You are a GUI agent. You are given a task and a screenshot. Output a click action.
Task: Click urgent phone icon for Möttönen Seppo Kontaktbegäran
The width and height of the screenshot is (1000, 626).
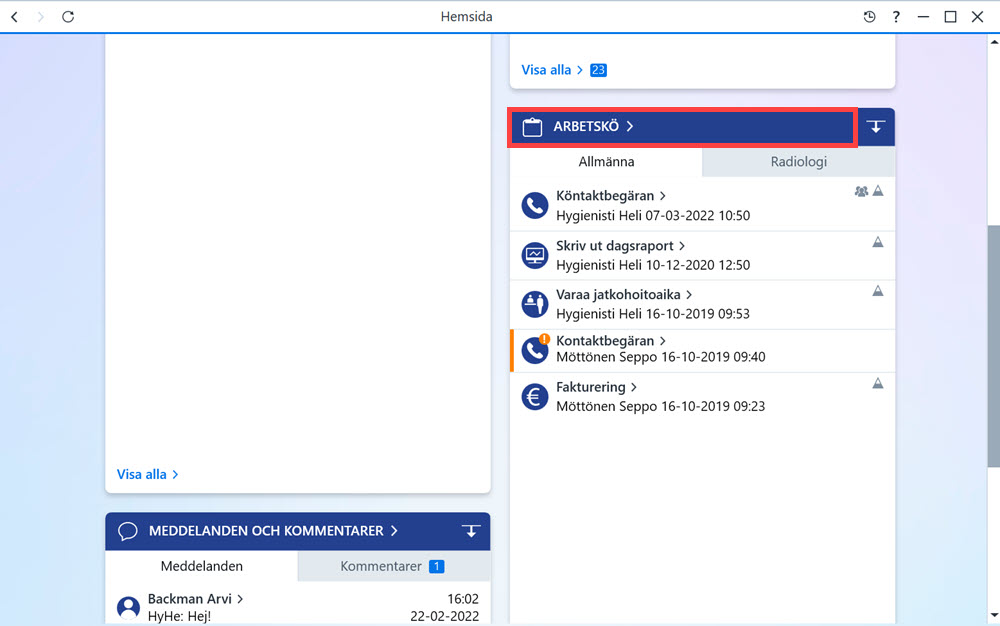pos(534,349)
